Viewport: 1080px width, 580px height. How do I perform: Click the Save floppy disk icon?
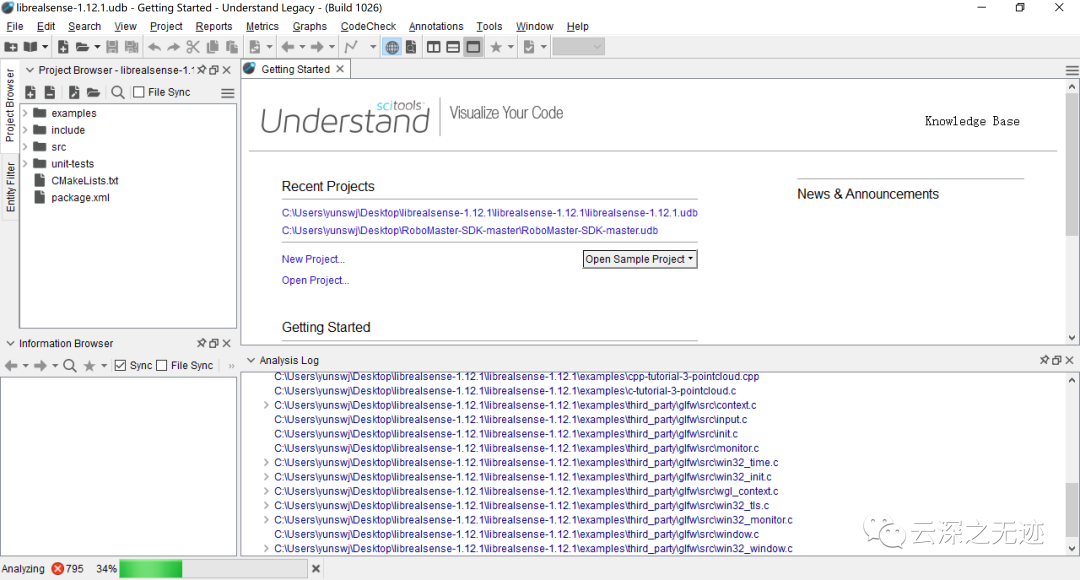[112, 47]
